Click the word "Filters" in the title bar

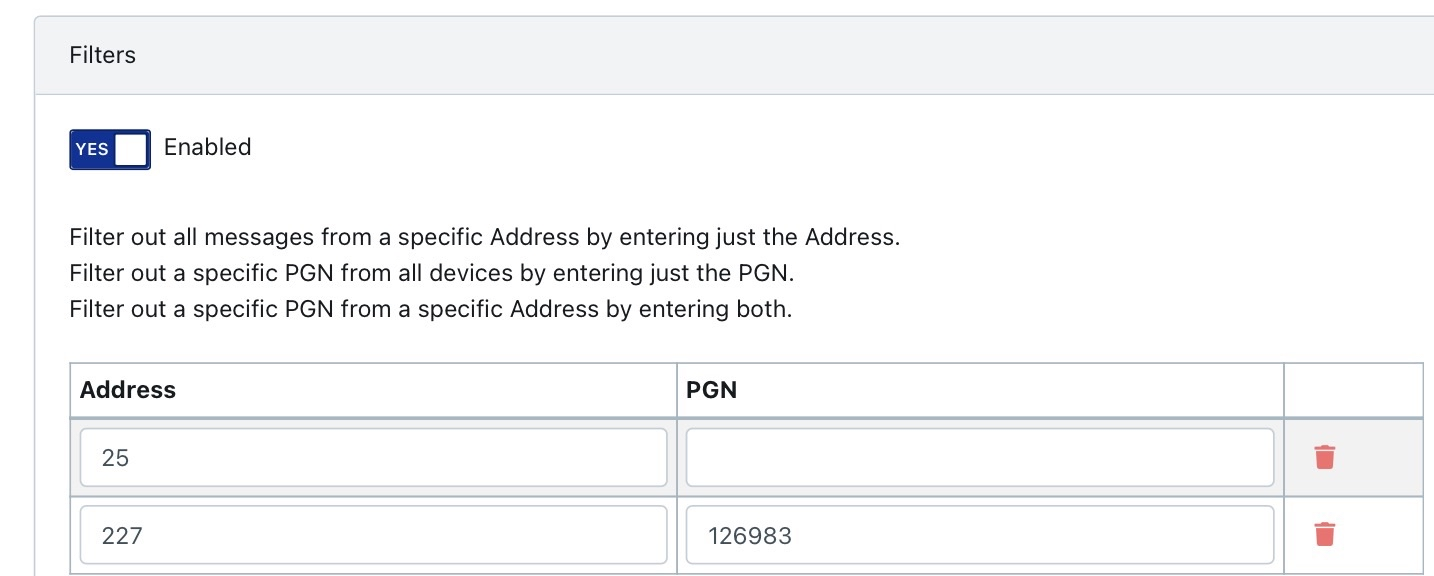[102, 56]
